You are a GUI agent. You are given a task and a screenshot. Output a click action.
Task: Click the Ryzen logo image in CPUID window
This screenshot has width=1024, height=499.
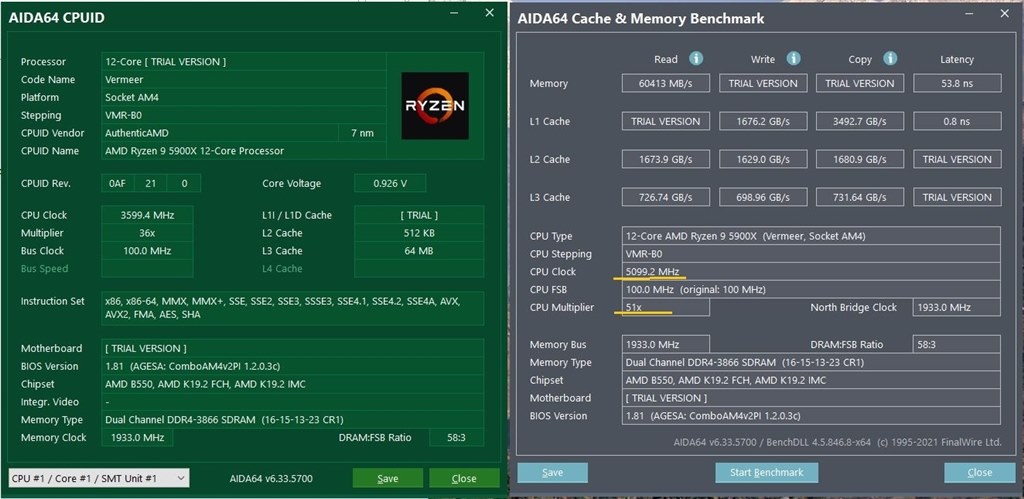[x=435, y=106]
